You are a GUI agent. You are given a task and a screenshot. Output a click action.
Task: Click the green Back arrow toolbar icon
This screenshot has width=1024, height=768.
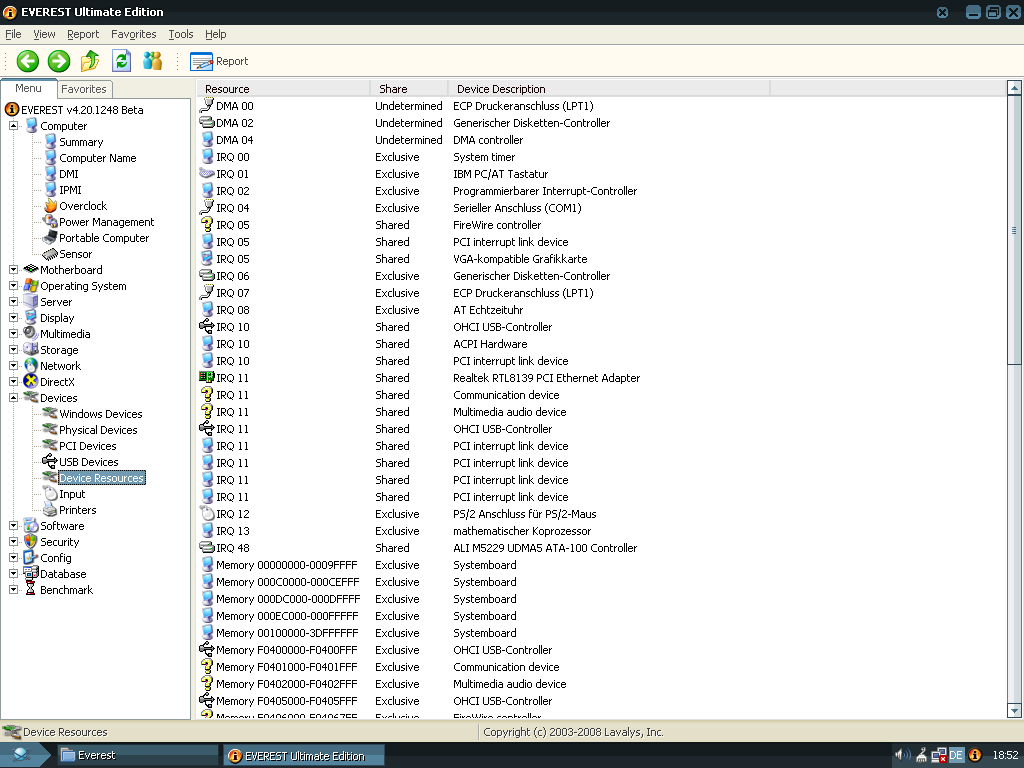28,61
